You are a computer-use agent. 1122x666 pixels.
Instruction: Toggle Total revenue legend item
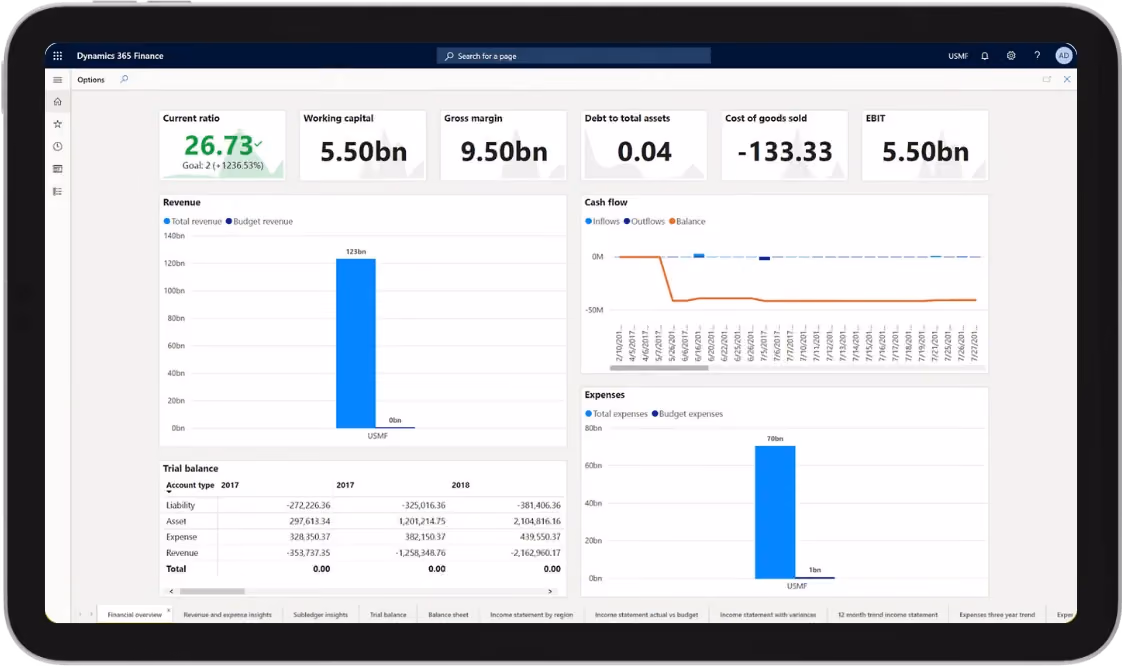[193, 222]
